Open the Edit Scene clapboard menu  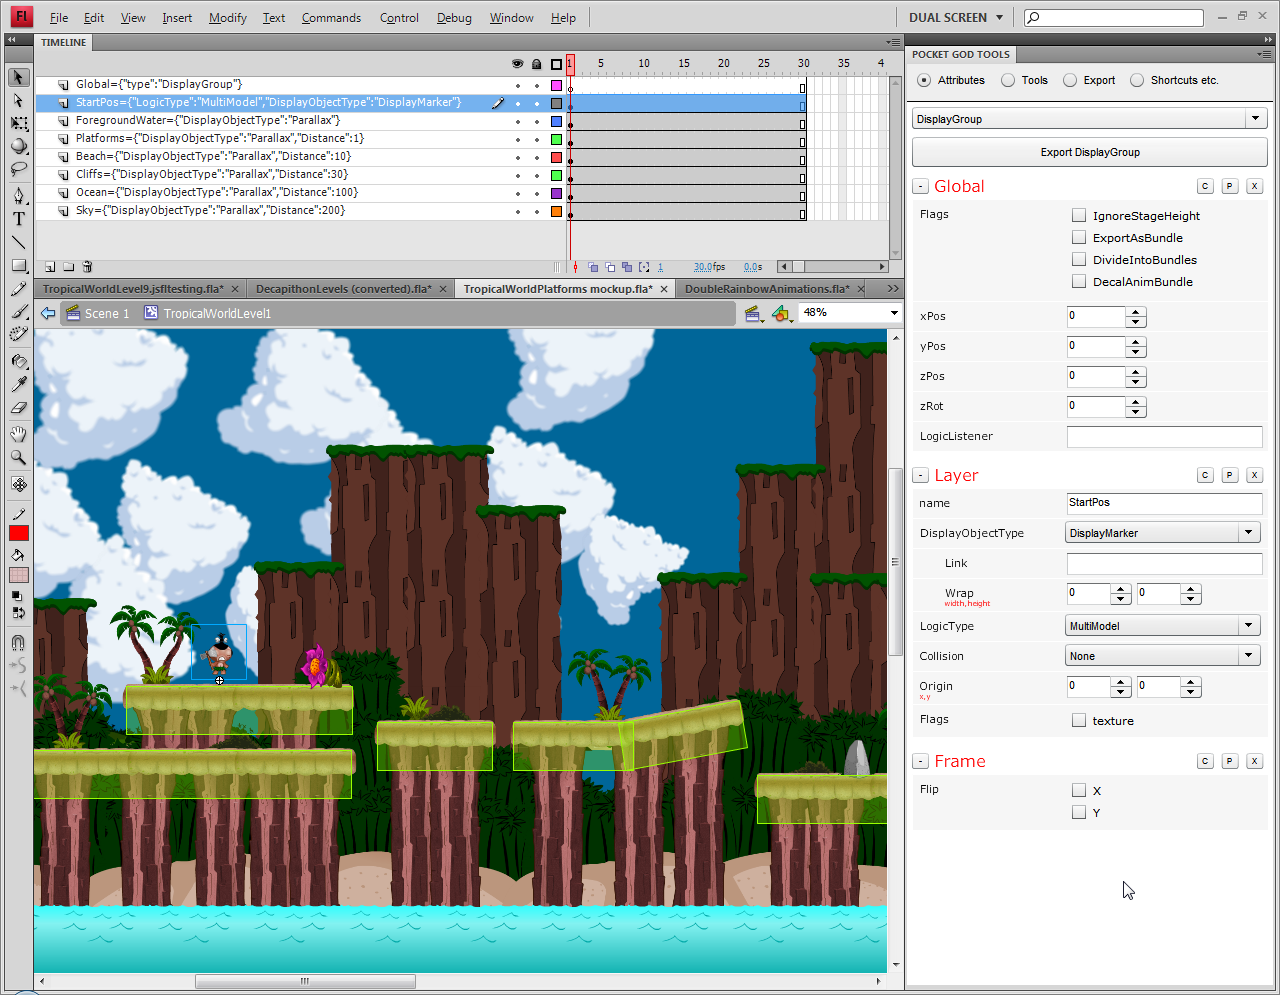tap(754, 313)
